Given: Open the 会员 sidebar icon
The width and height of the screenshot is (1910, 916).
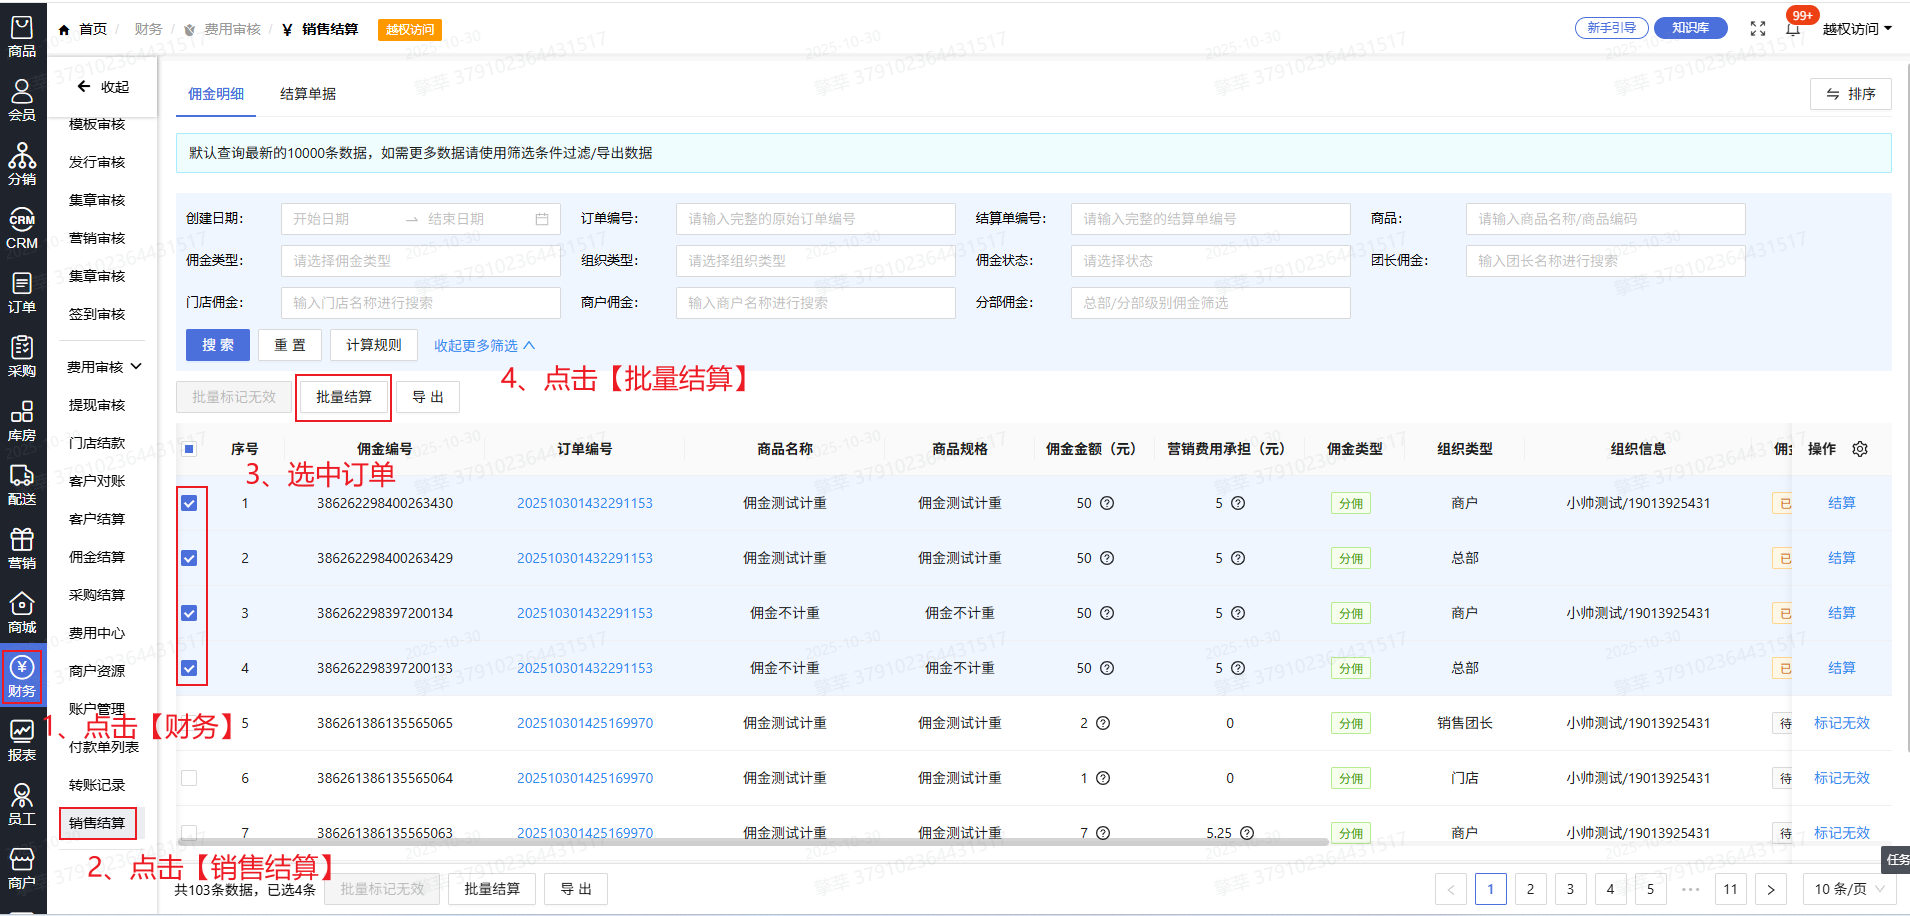Looking at the screenshot, I should [x=22, y=101].
